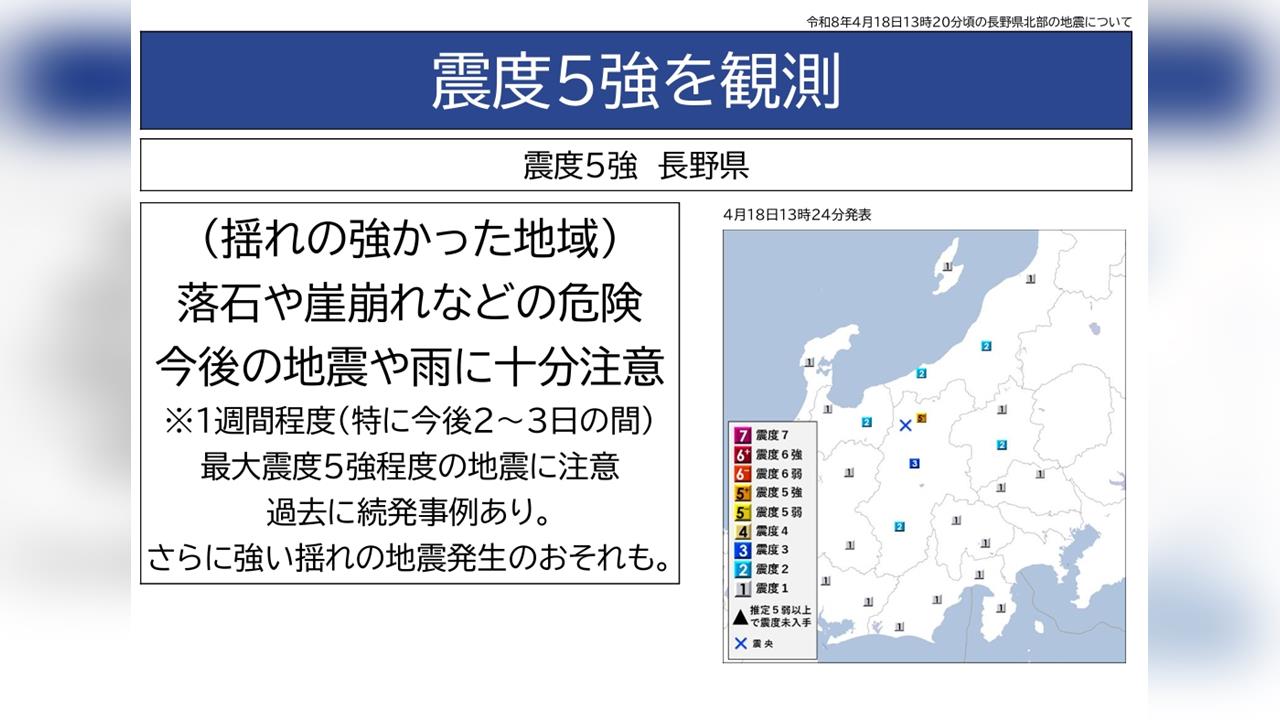1280x720 pixels.
Task: Click the 震央 X symbol in the legend
Action: (x=741, y=643)
